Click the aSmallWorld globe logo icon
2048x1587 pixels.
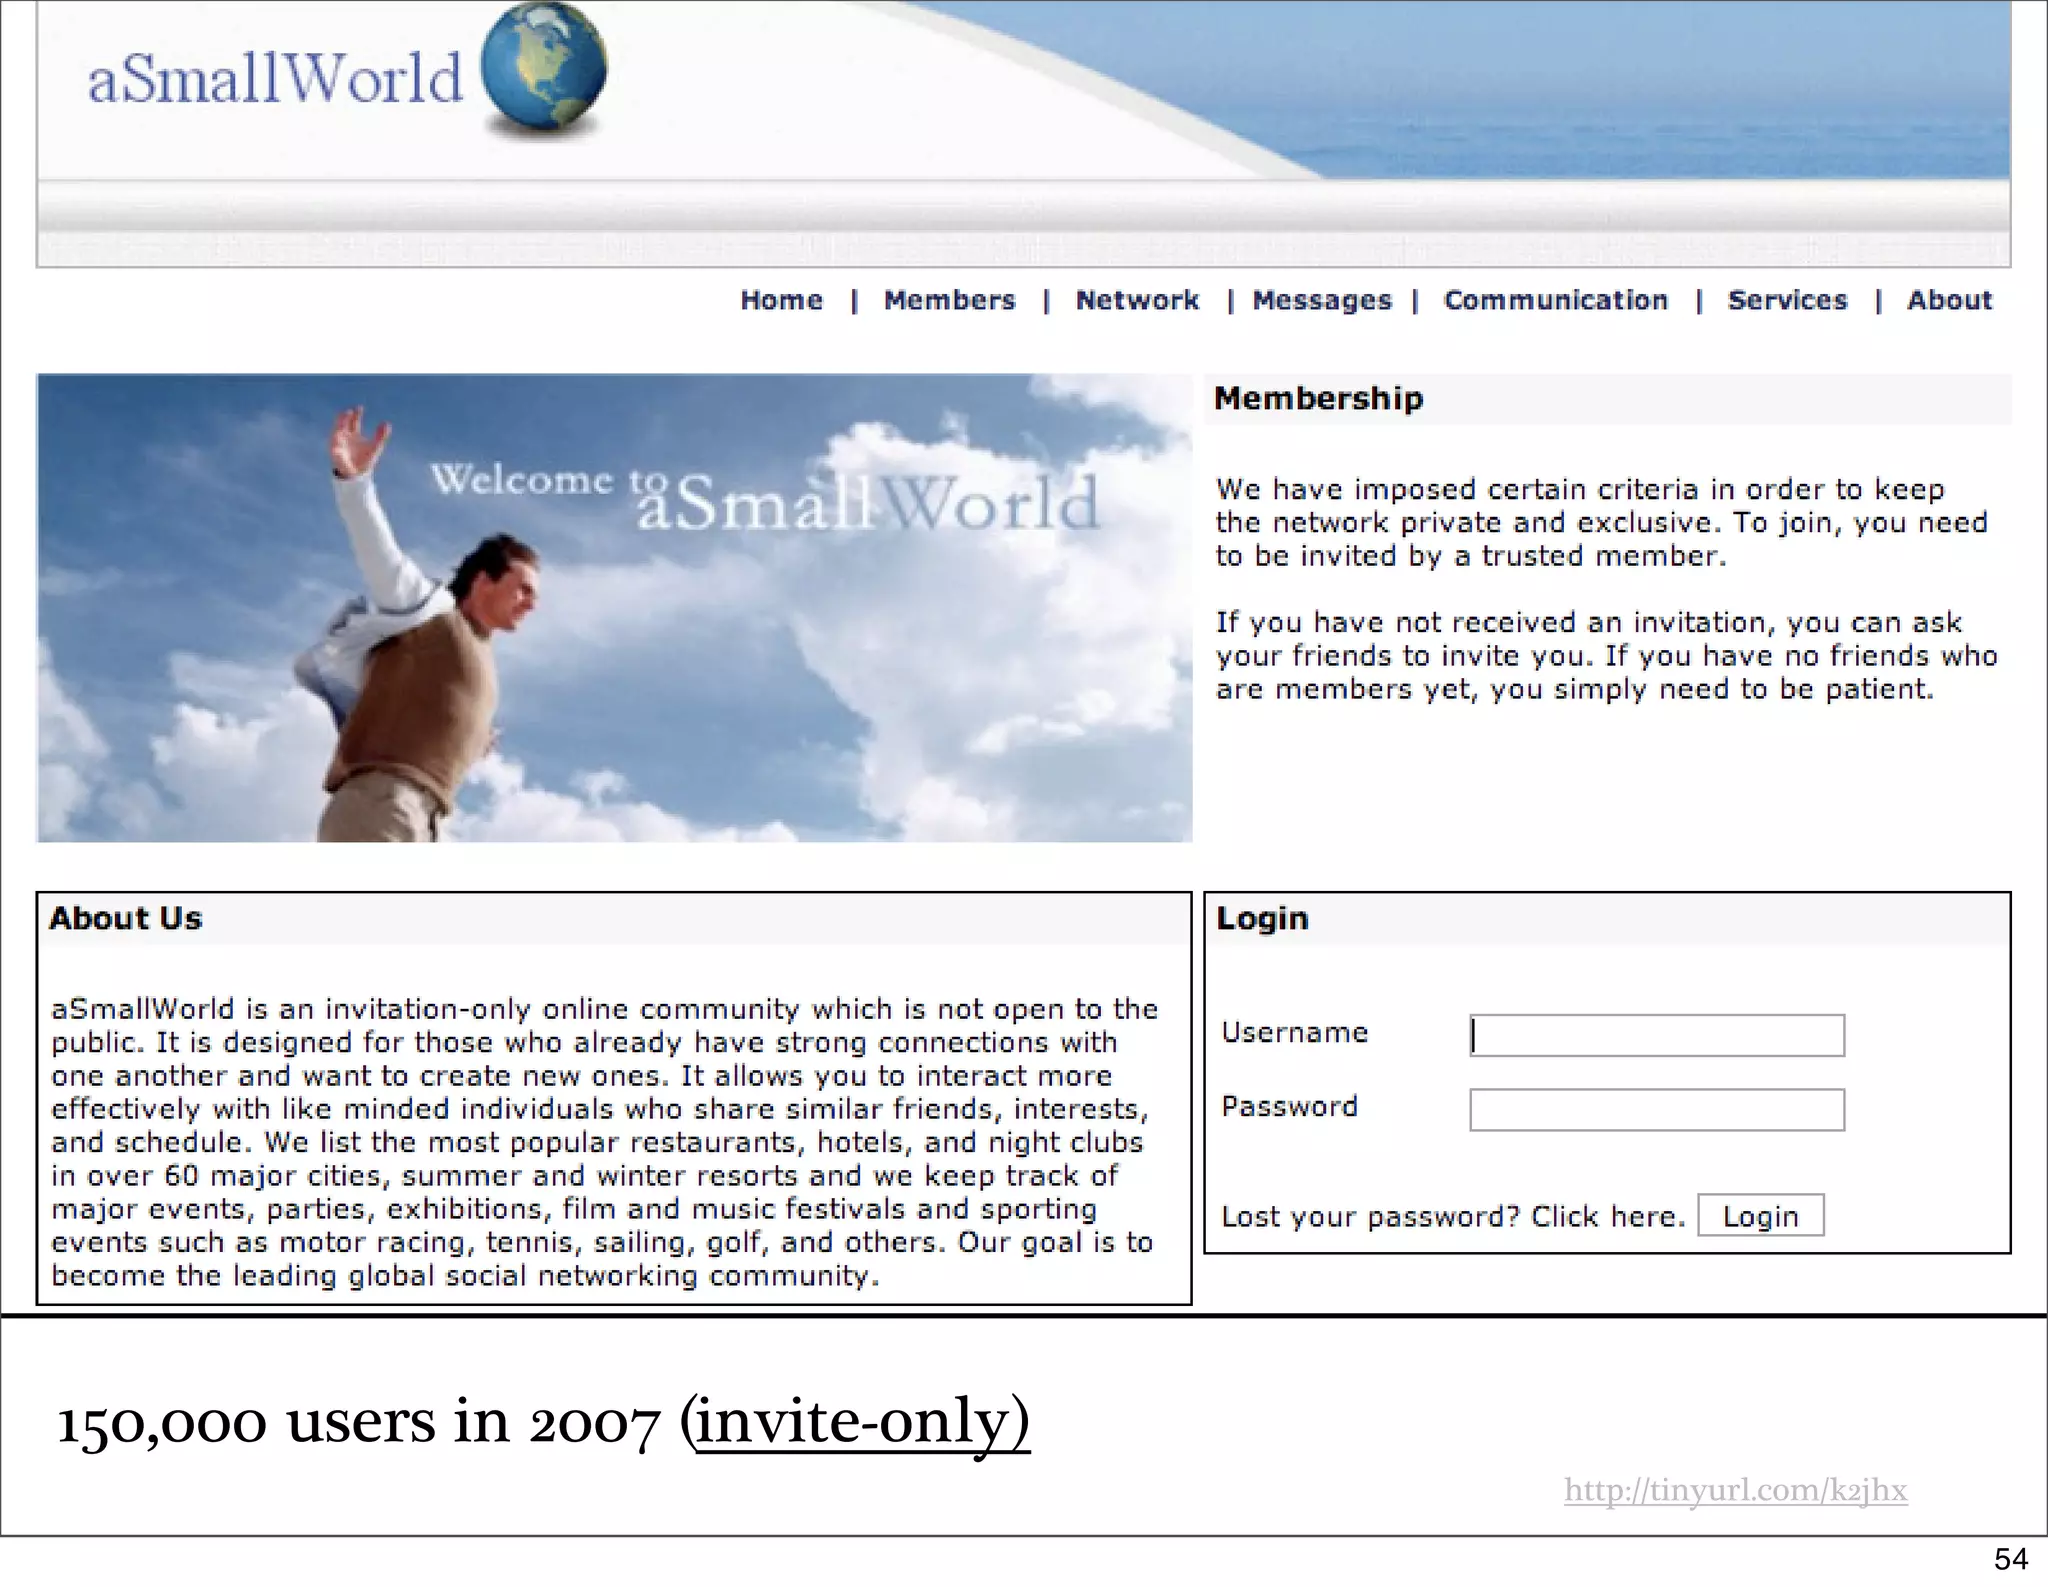[x=543, y=68]
